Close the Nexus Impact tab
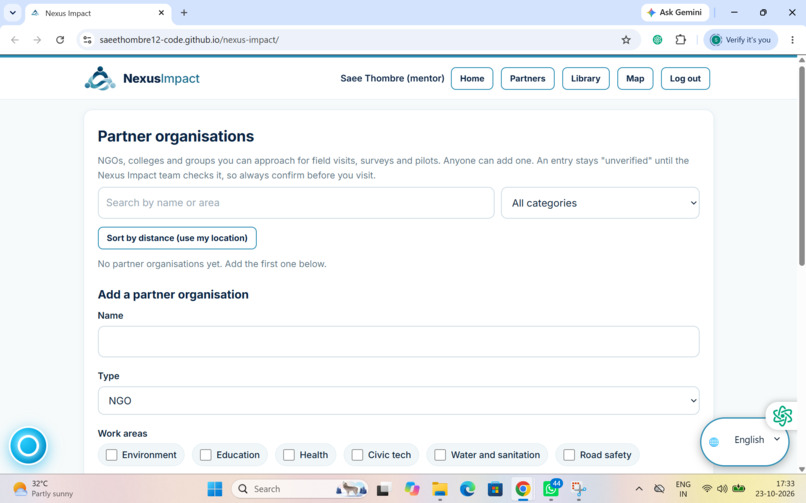 click(161, 13)
